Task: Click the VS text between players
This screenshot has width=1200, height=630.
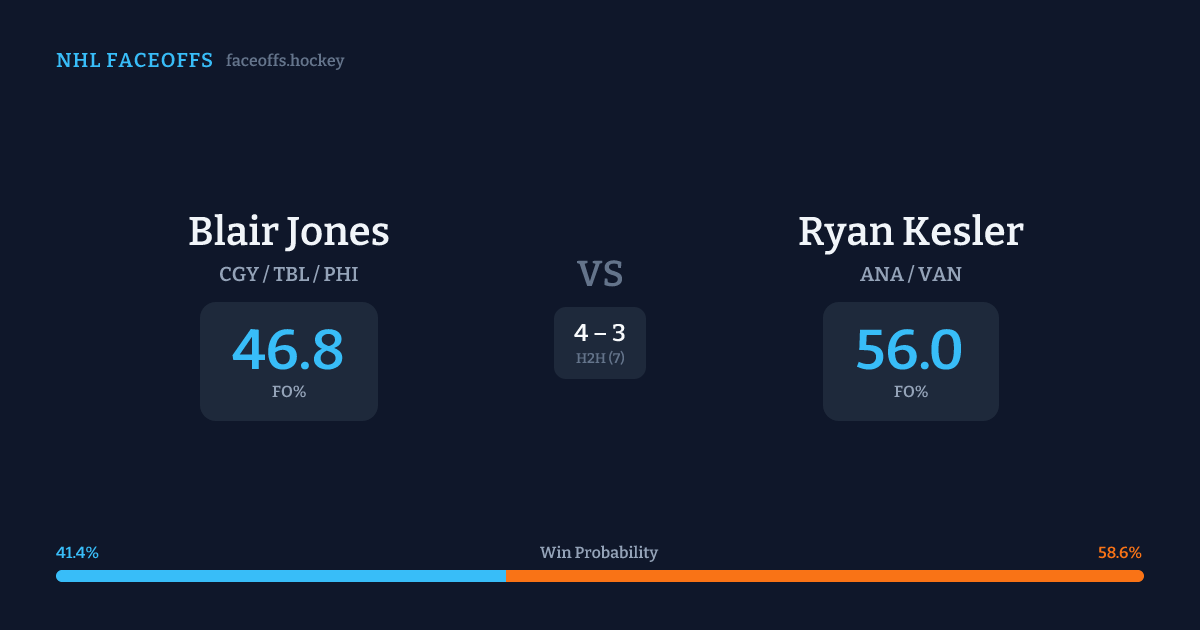Action: (600, 274)
